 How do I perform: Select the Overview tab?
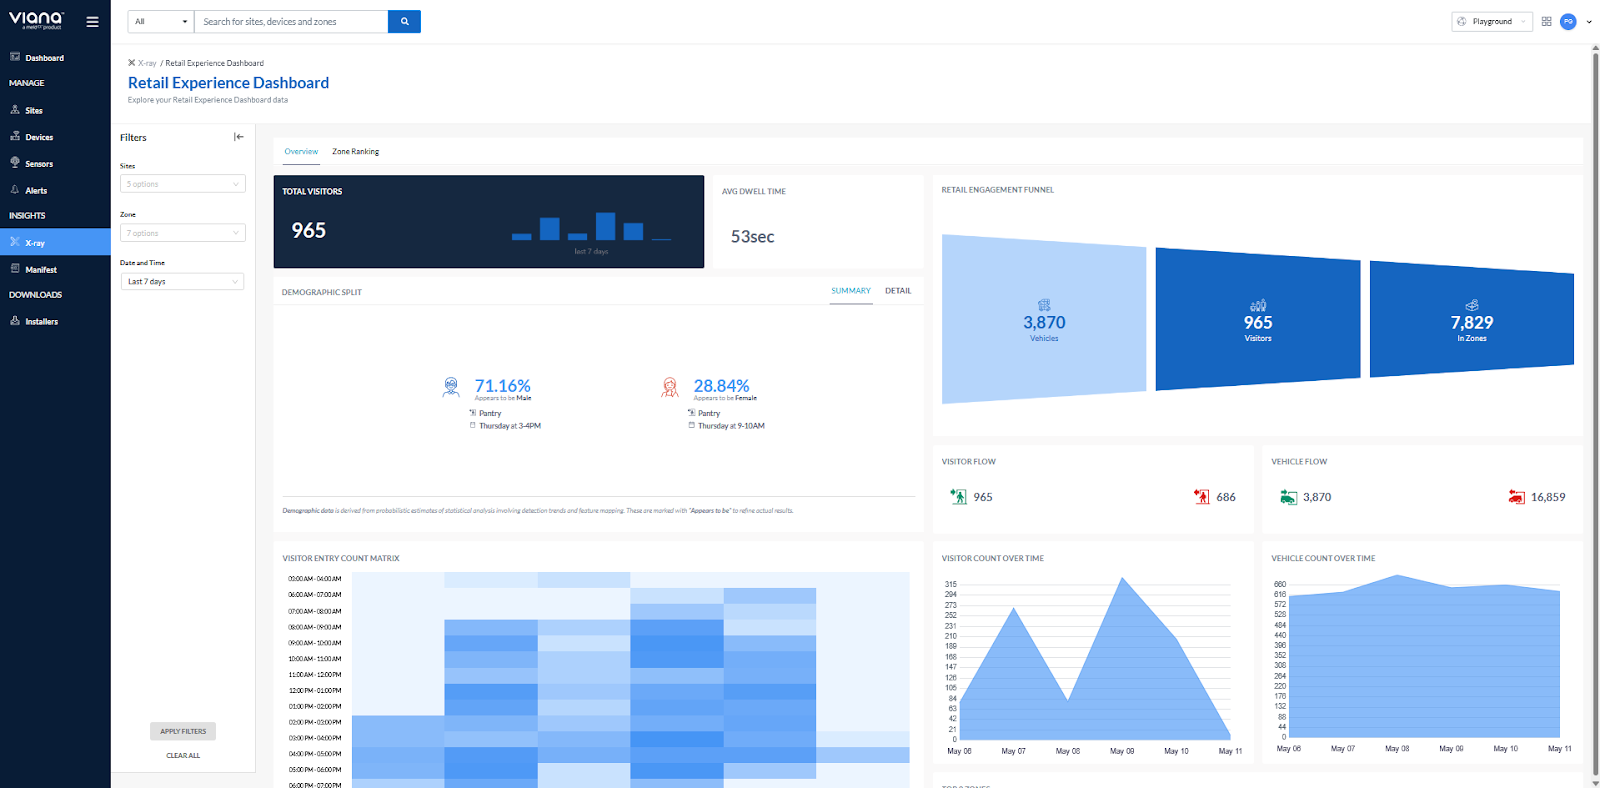coord(301,152)
